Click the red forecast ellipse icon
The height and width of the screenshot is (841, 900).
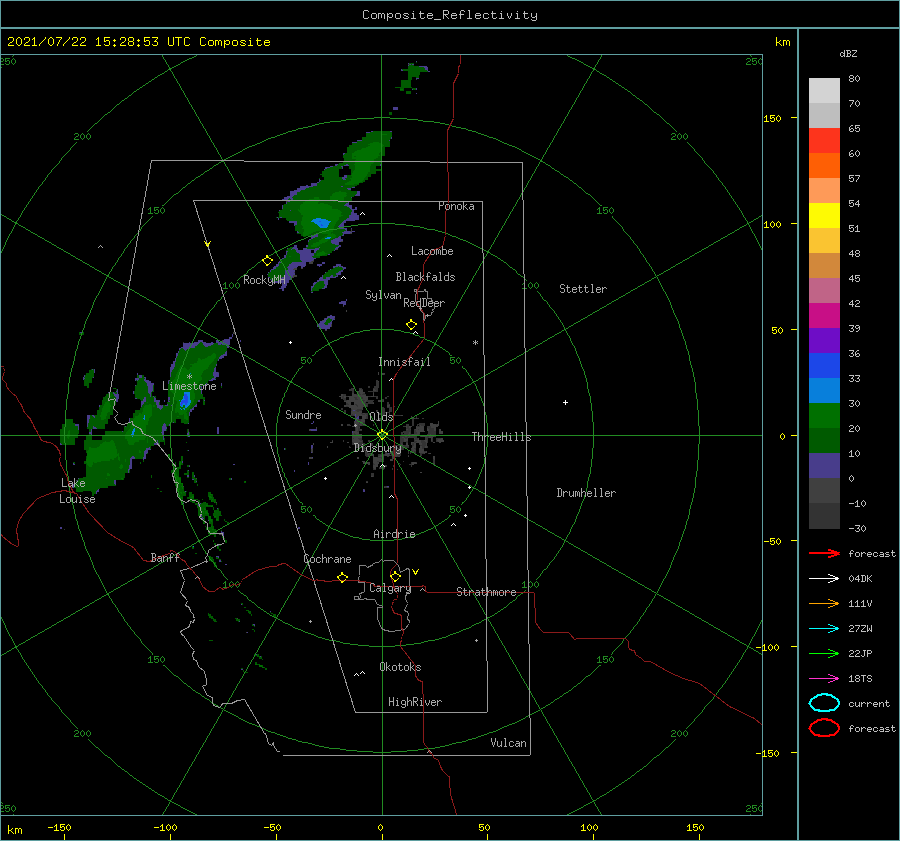click(824, 728)
